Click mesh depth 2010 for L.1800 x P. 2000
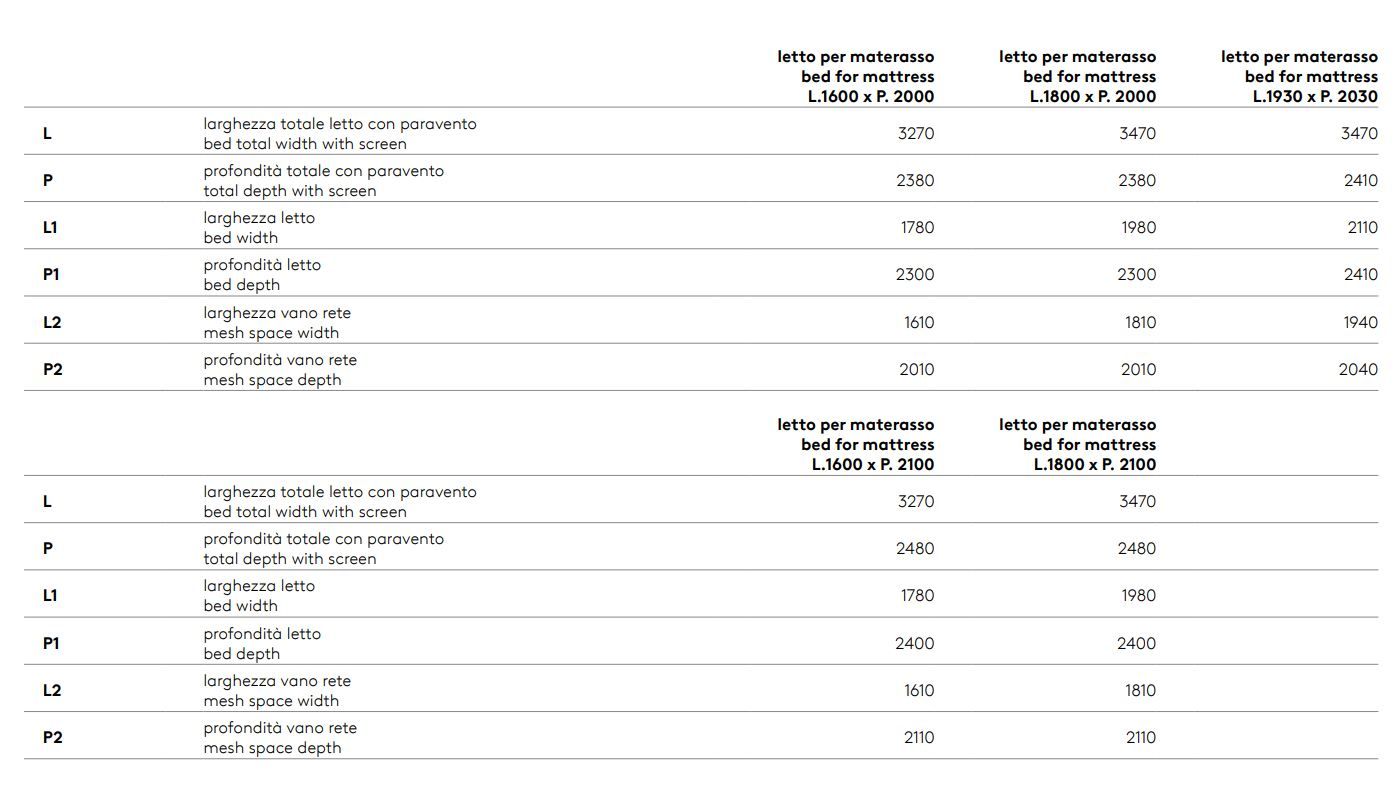Screen dimensions: 1400x798 tap(1138, 369)
